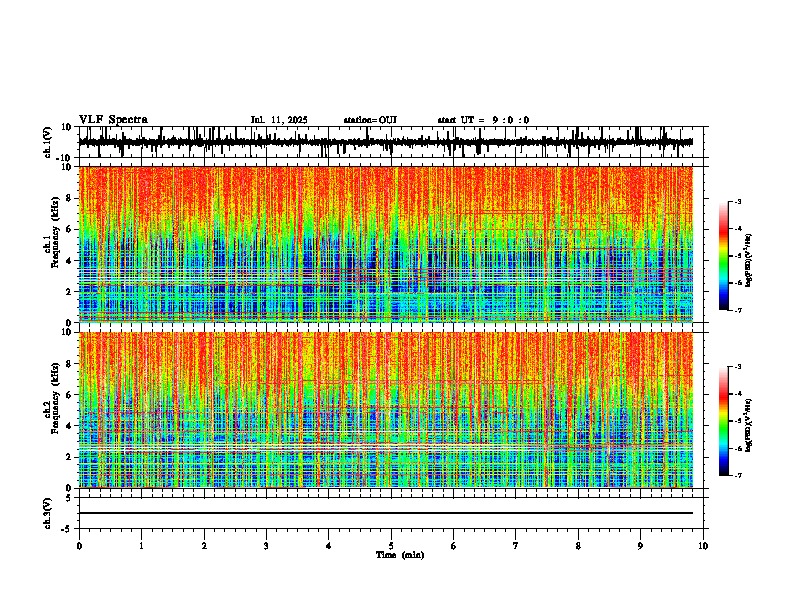Select the date text "Jul. 11, 2025"
This screenshot has width=792, height=612.
coord(279,120)
